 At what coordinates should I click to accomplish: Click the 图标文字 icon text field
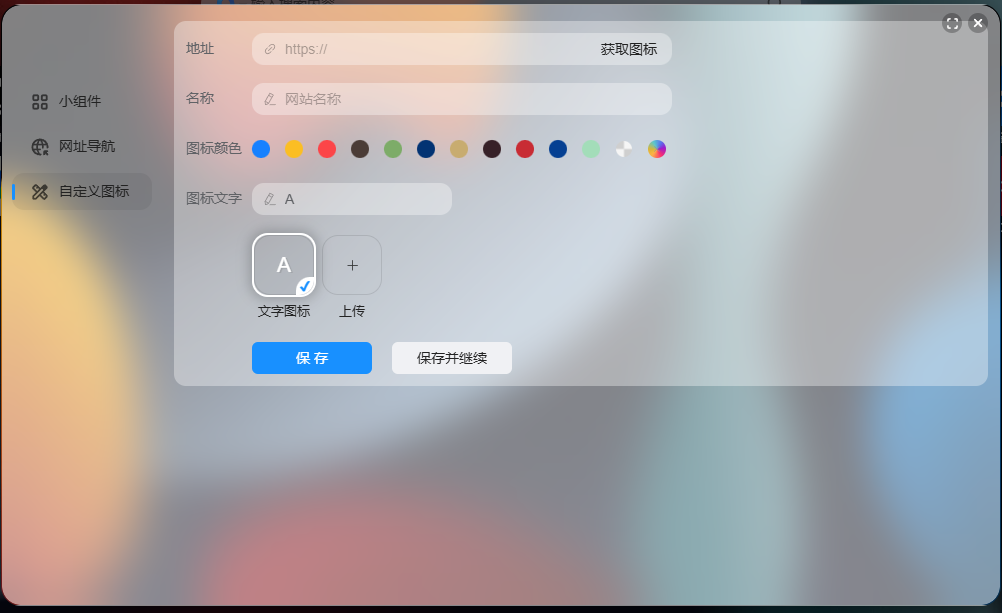pos(360,199)
